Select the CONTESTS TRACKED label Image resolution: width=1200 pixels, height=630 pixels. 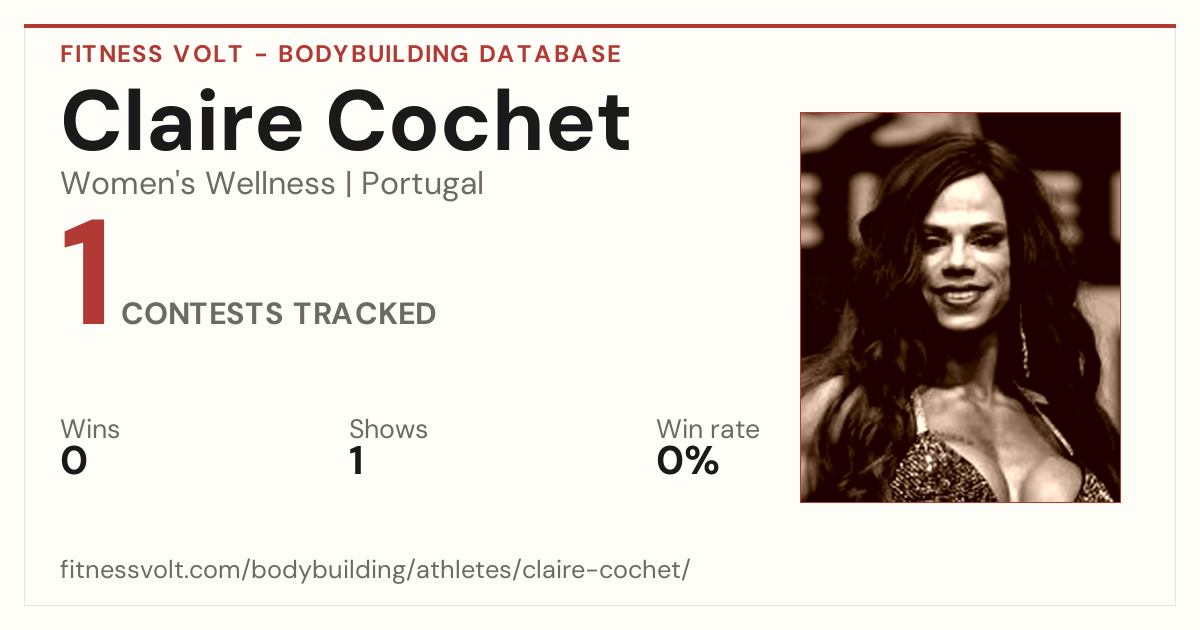point(279,314)
